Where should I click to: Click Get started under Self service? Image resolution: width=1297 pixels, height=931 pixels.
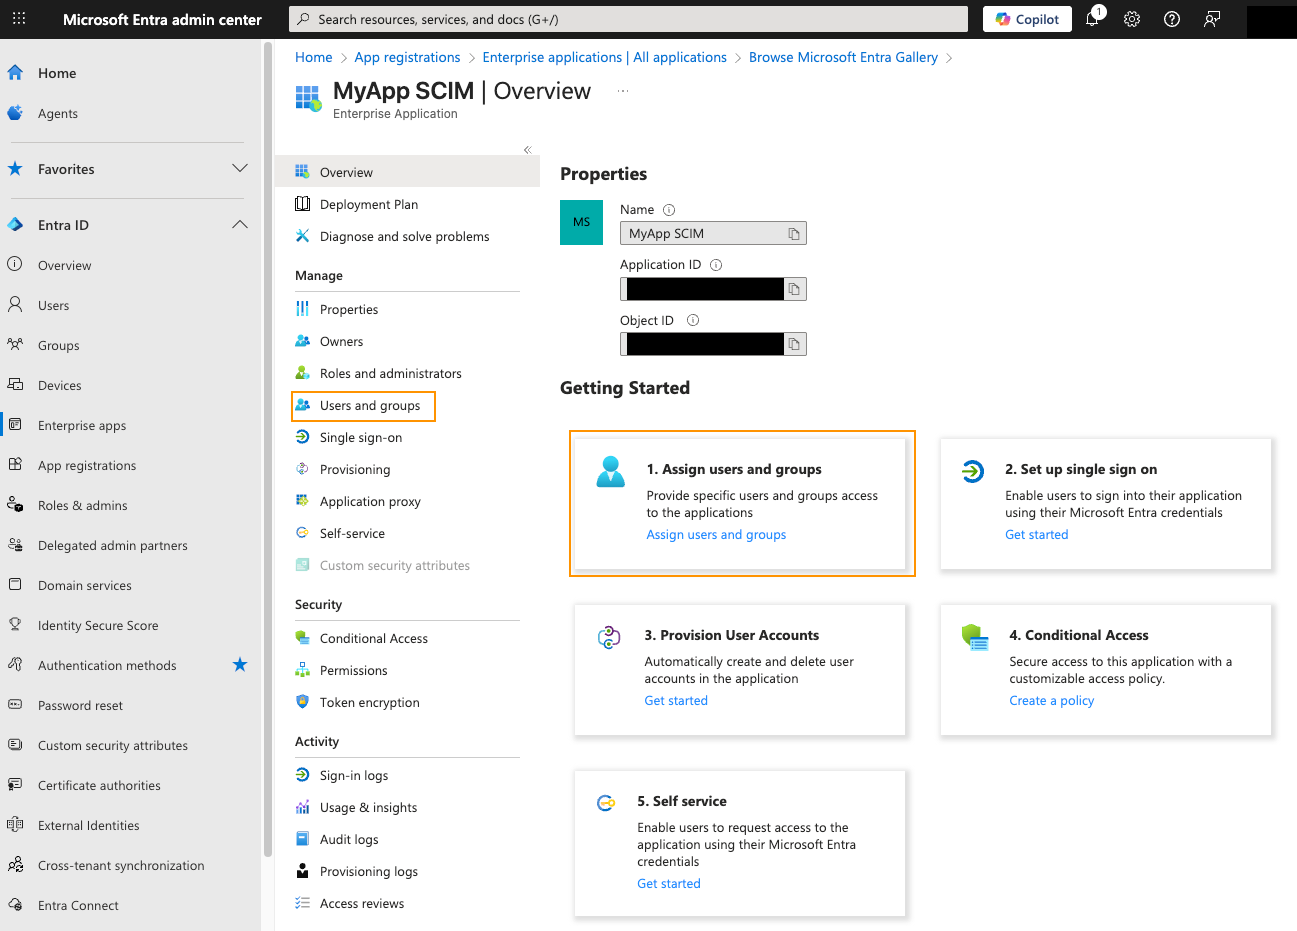(x=669, y=884)
